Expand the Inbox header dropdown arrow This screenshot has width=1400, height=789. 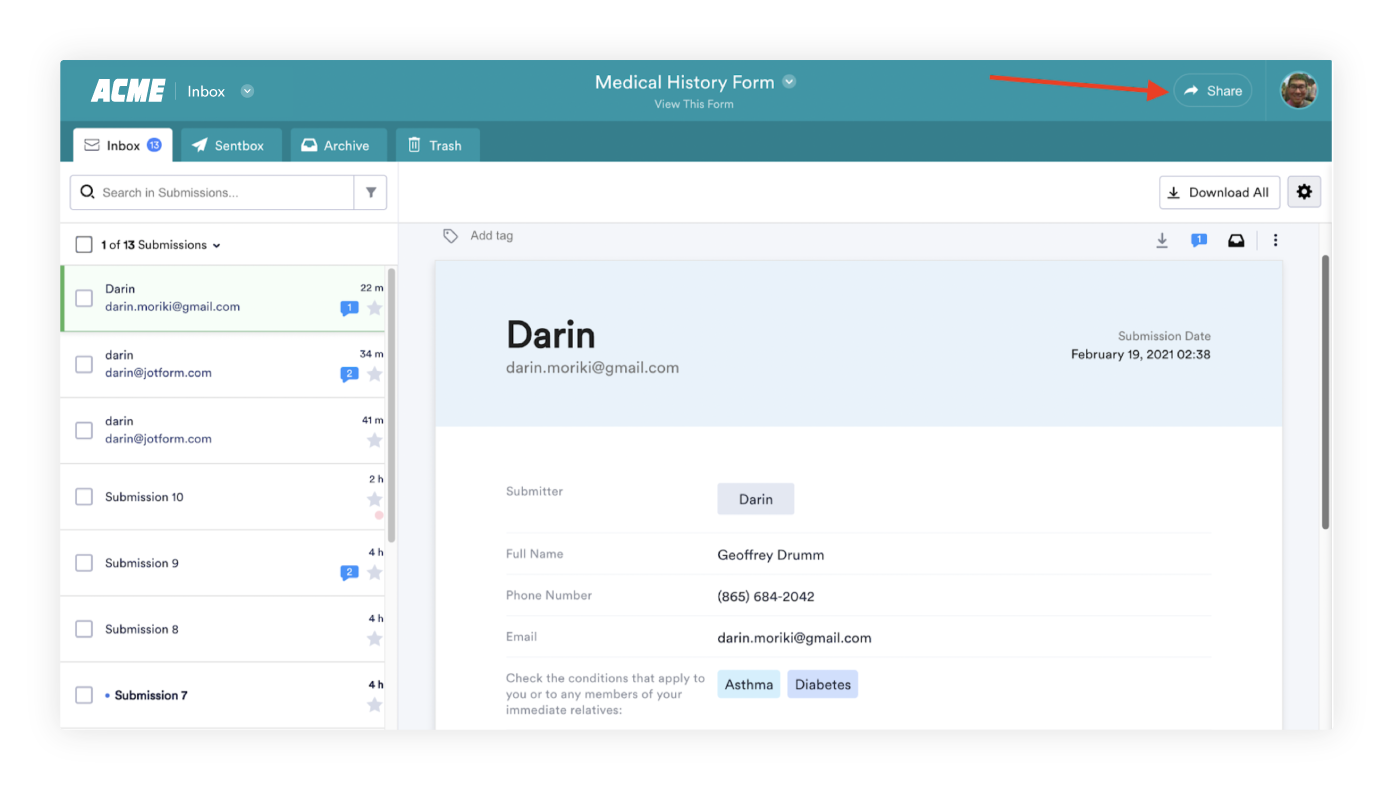(x=247, y=91)
